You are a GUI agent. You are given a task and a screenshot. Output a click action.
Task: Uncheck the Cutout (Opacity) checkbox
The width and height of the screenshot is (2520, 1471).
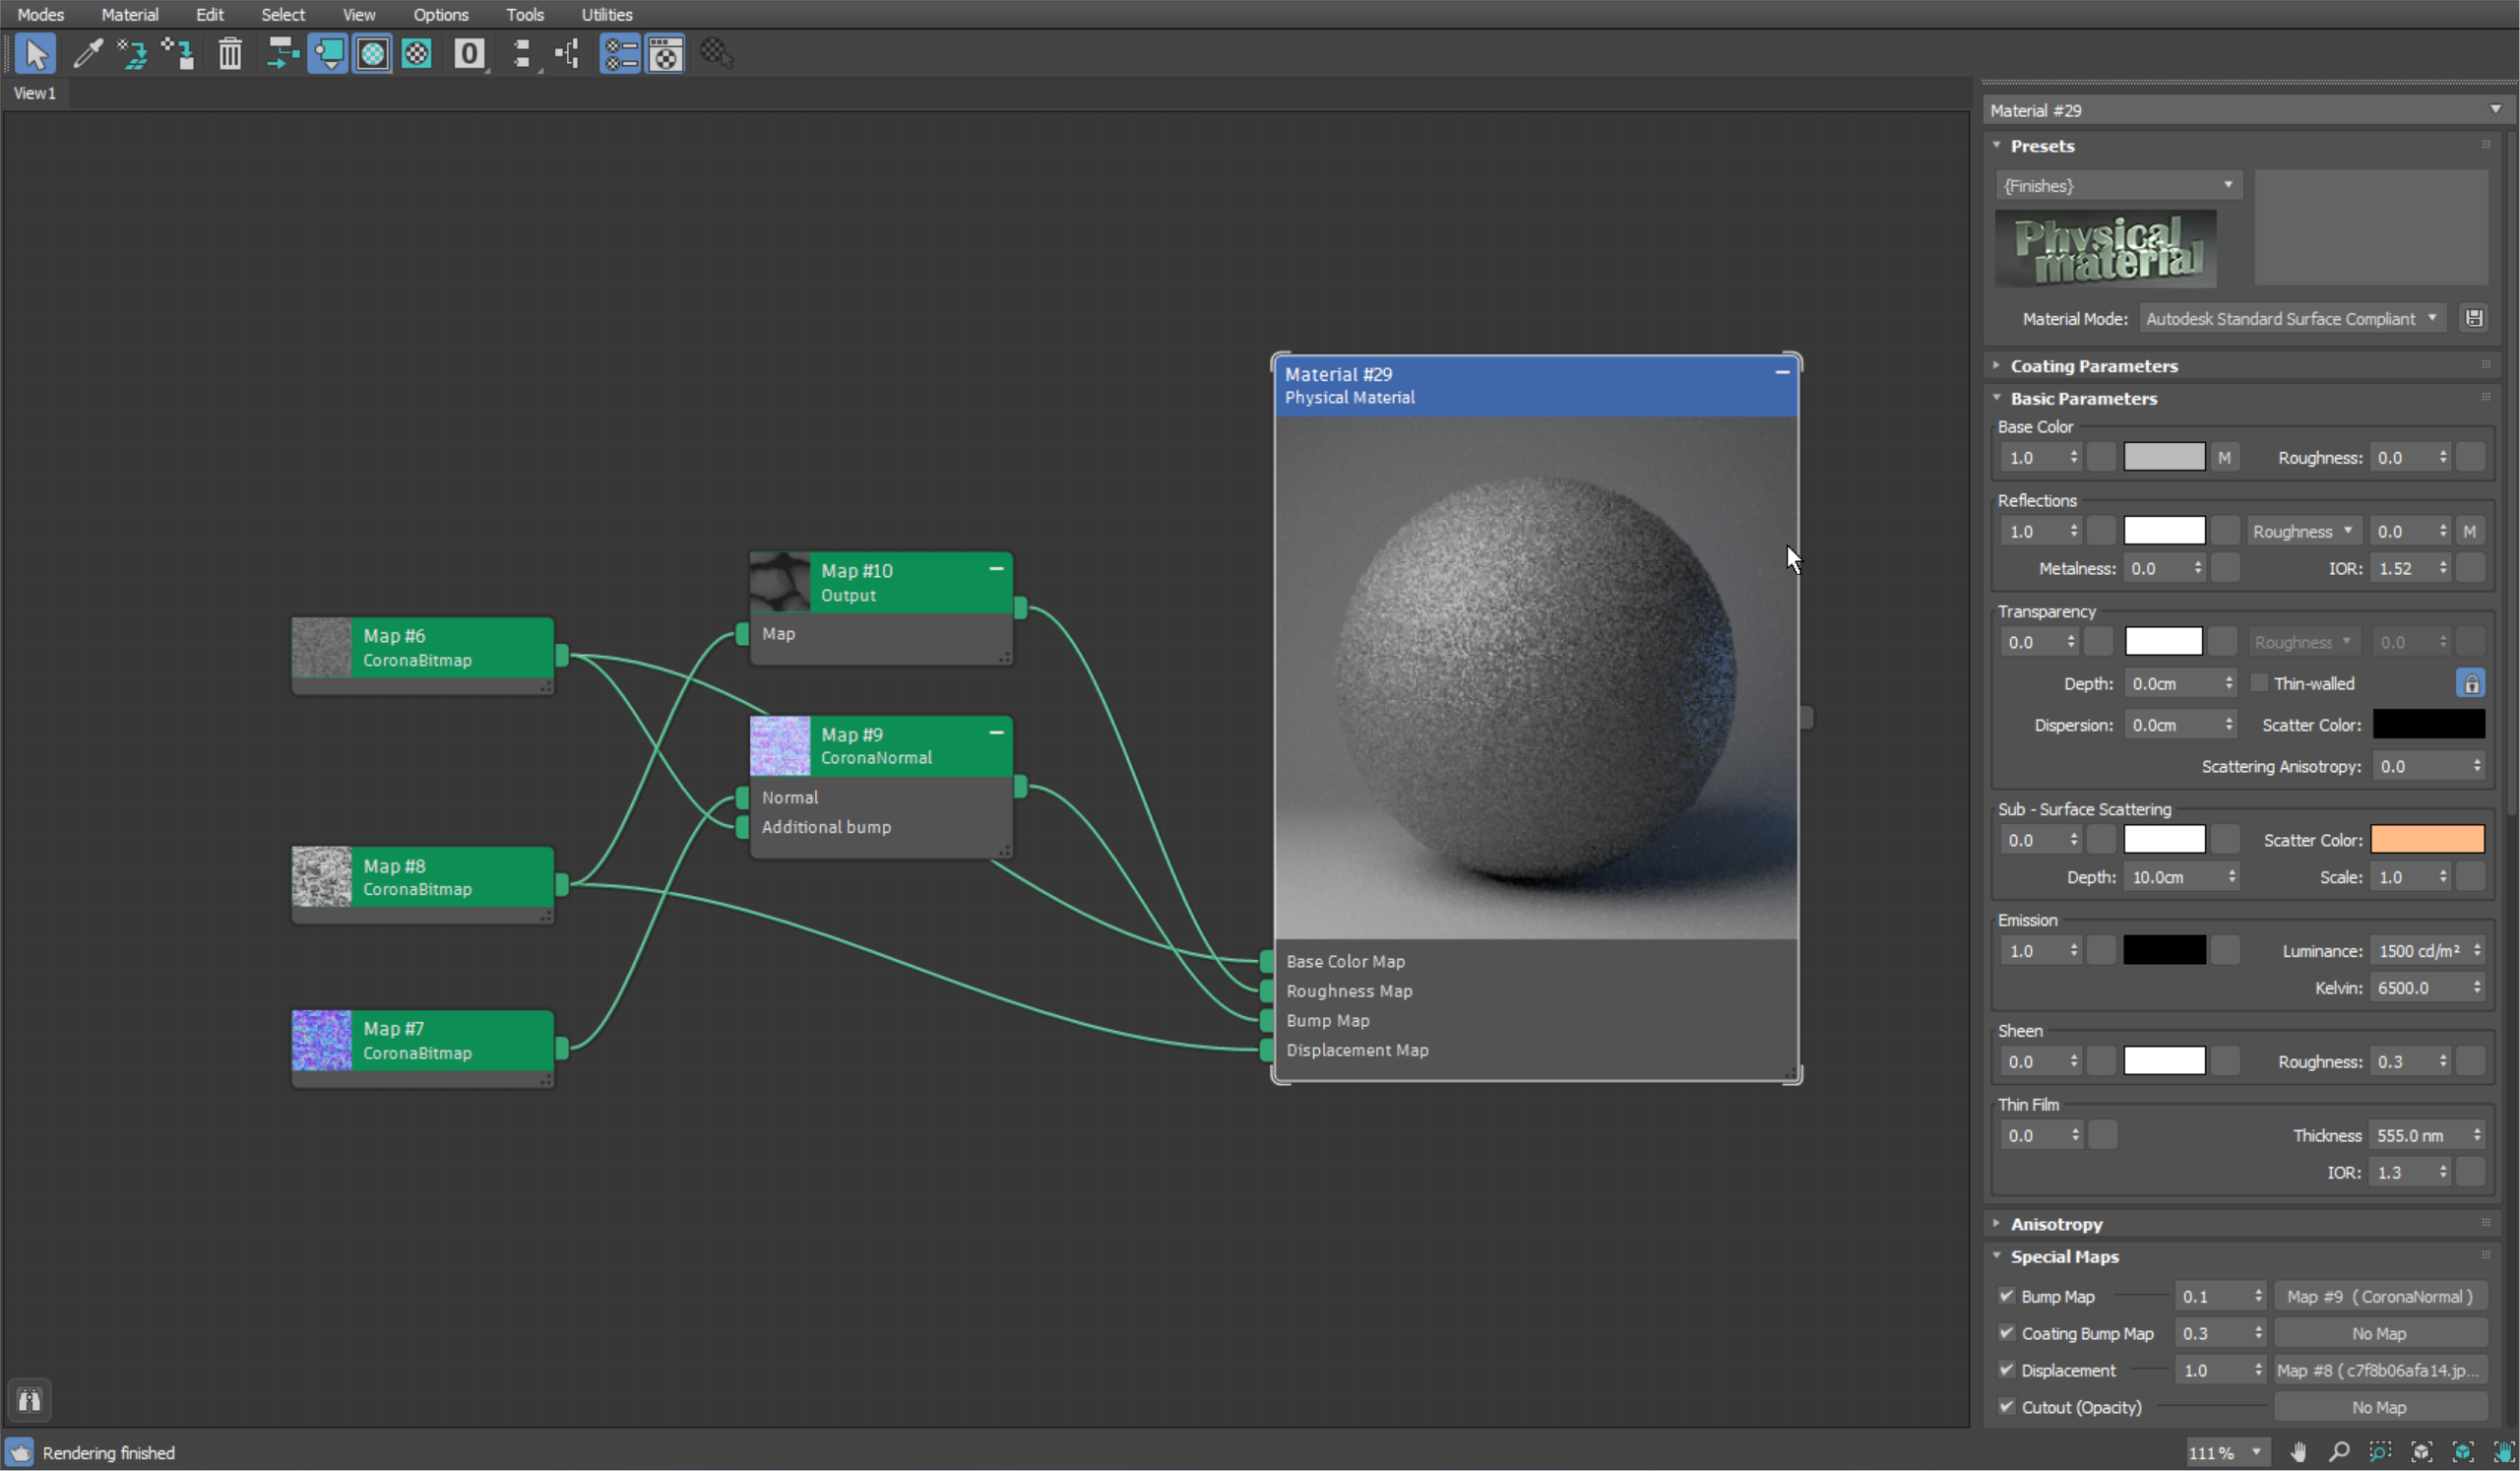pyautogui.click(x=2006, y=1407)
